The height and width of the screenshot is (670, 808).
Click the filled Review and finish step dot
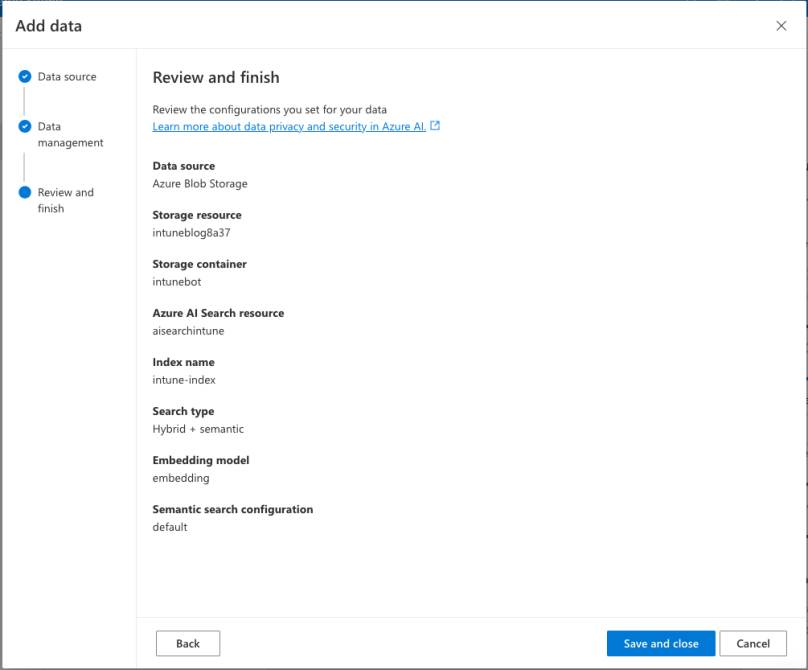(25, 192)
